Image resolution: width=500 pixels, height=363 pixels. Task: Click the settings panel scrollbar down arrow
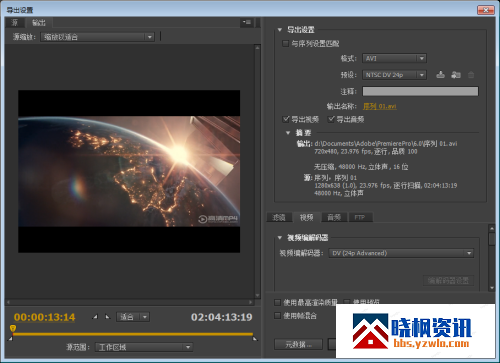[x=492, y=288]
